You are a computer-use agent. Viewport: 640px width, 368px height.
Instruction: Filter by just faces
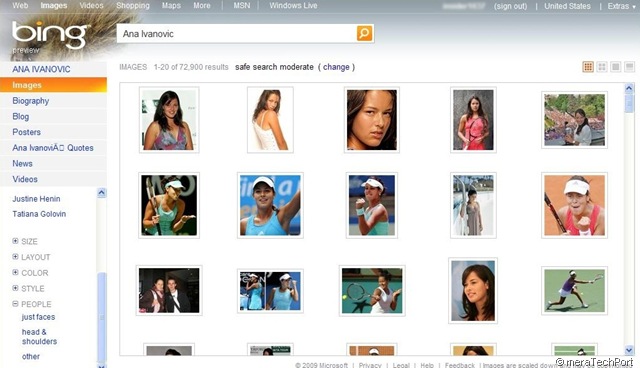[38, 317]
